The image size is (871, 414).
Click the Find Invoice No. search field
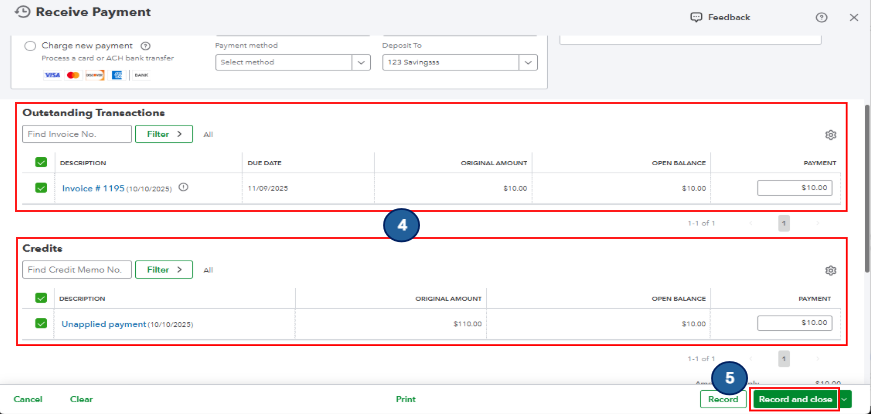point(77,134)
